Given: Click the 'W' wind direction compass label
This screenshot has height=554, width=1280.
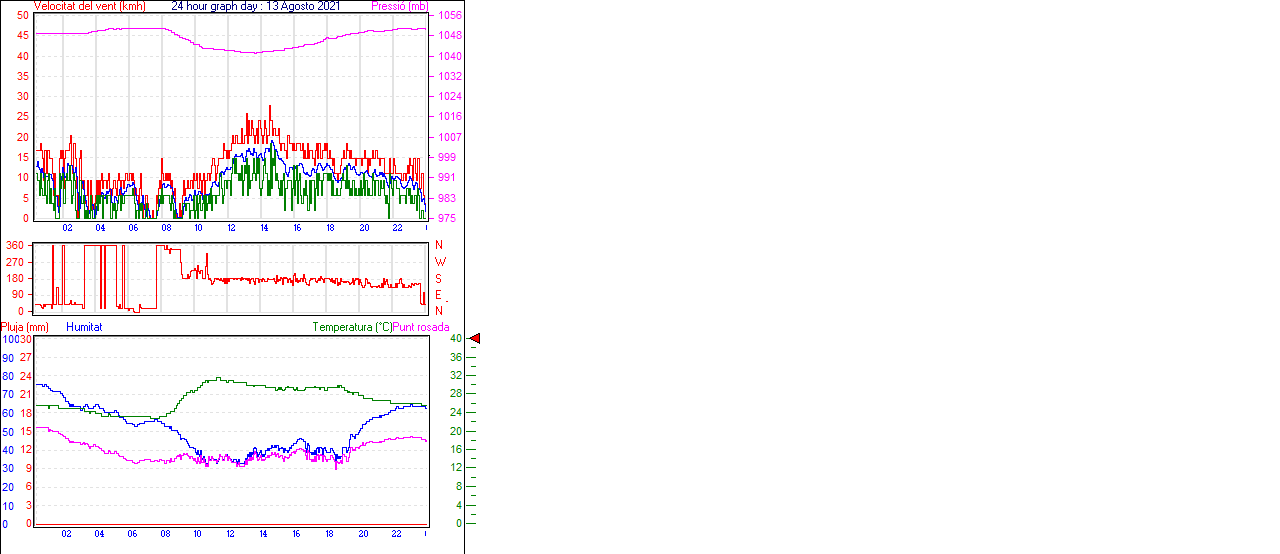Looking at the screenshot, I should coord(440,262).
